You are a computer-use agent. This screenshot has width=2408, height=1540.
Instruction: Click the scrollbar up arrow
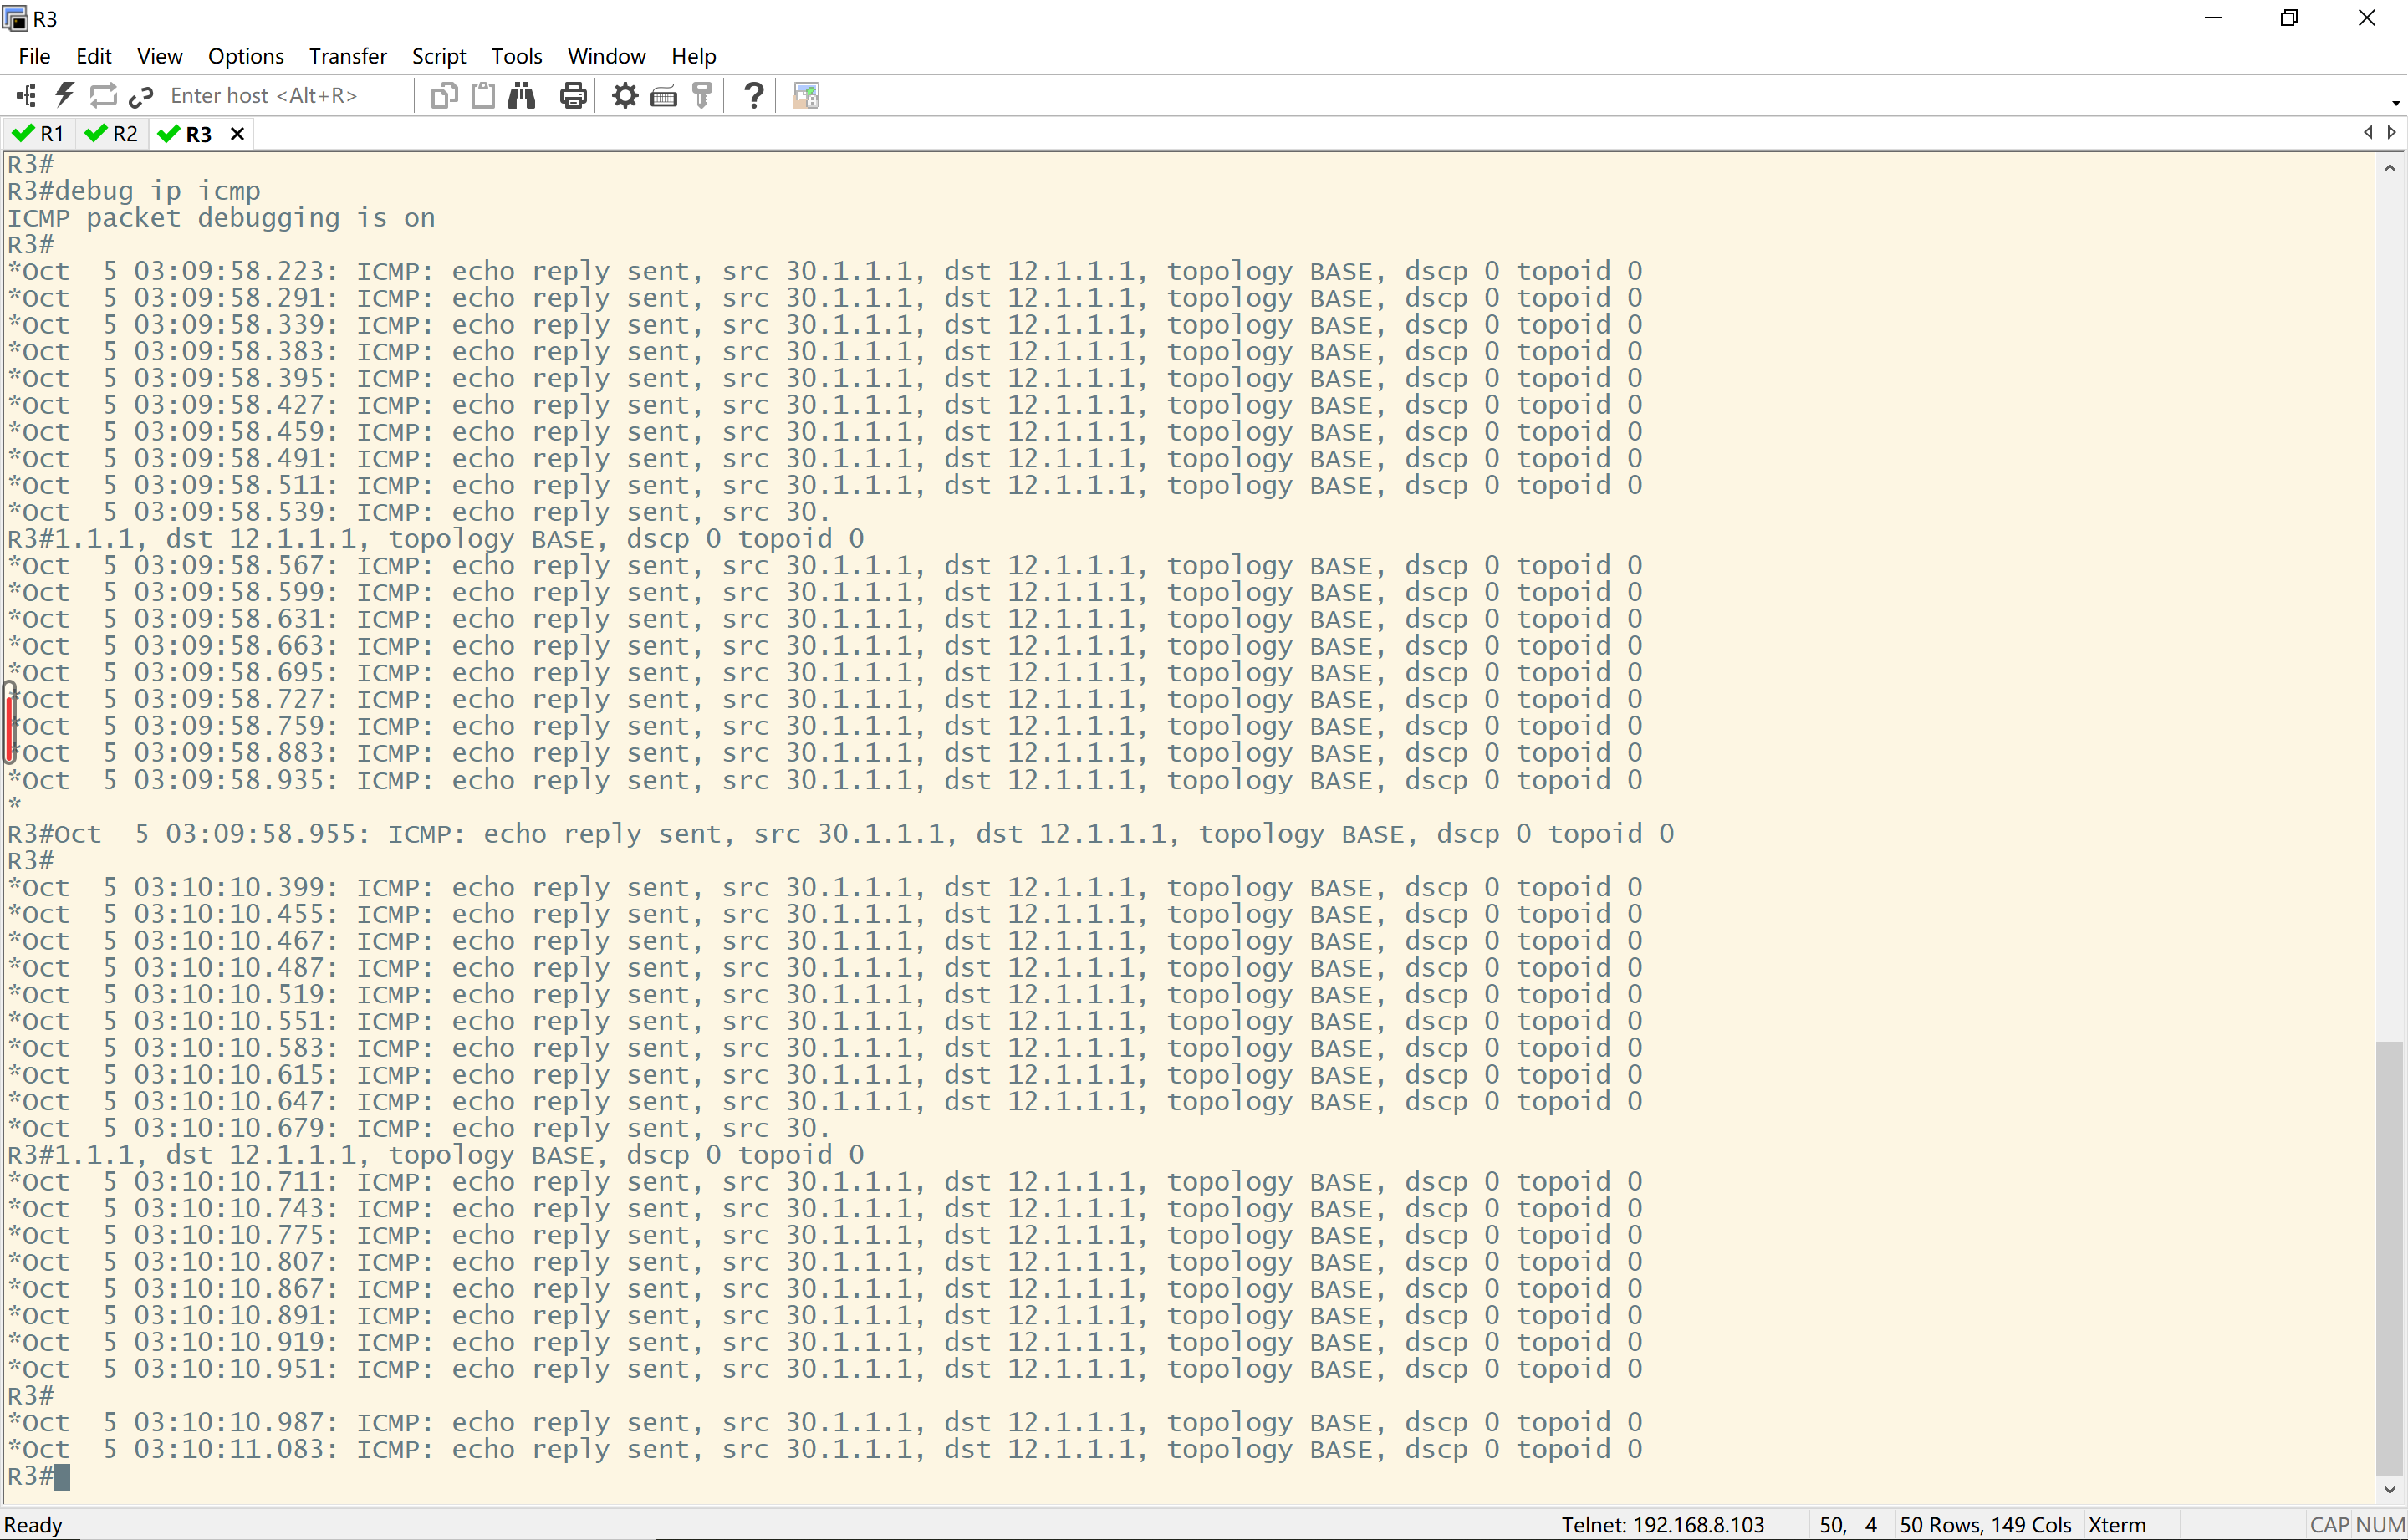pos(2390,168)
